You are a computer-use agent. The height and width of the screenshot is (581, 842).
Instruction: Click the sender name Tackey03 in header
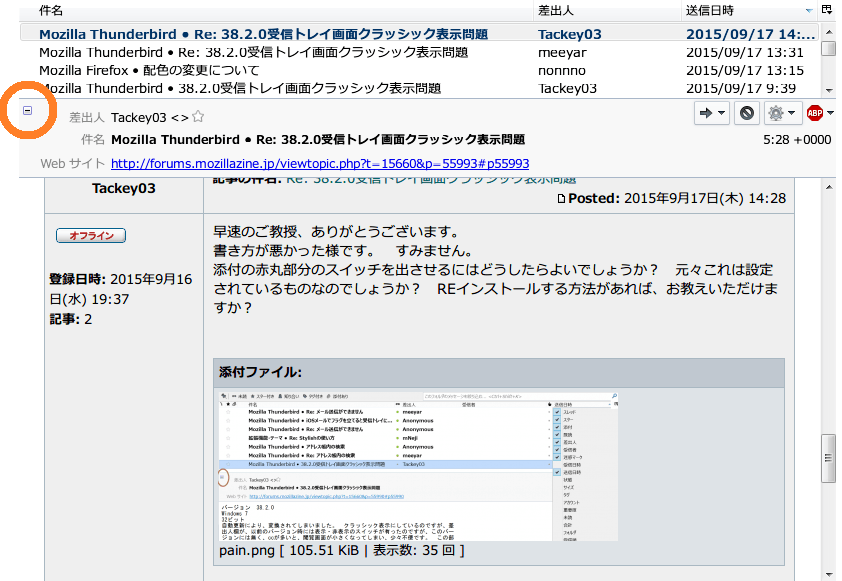[x=138, y=117]
